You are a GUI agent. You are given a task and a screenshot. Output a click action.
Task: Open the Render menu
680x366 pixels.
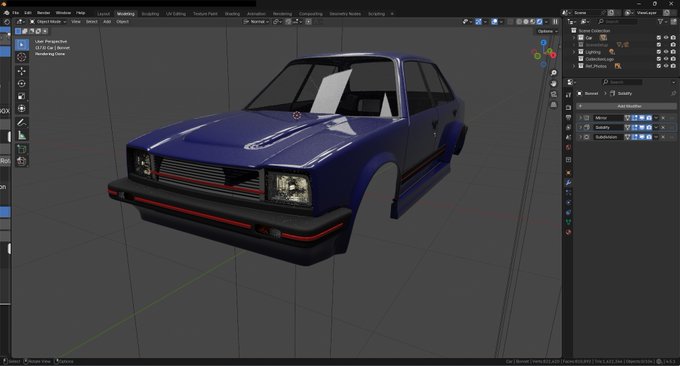(x=43, y=13)
